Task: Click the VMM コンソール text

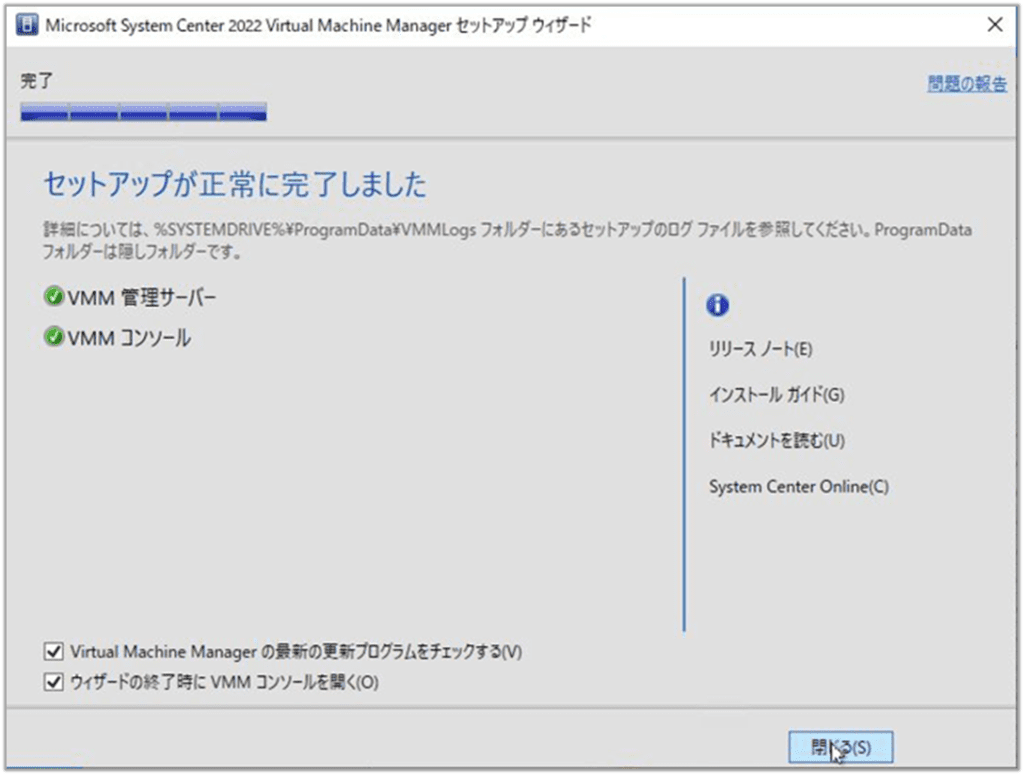Action: 129,338
